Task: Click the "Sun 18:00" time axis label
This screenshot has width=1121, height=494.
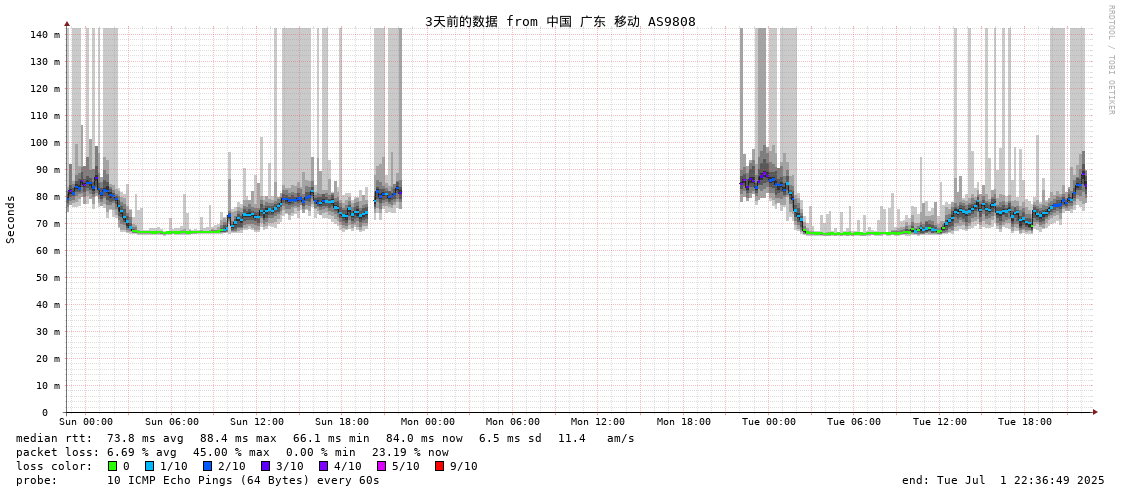Action: click(342, 422)
